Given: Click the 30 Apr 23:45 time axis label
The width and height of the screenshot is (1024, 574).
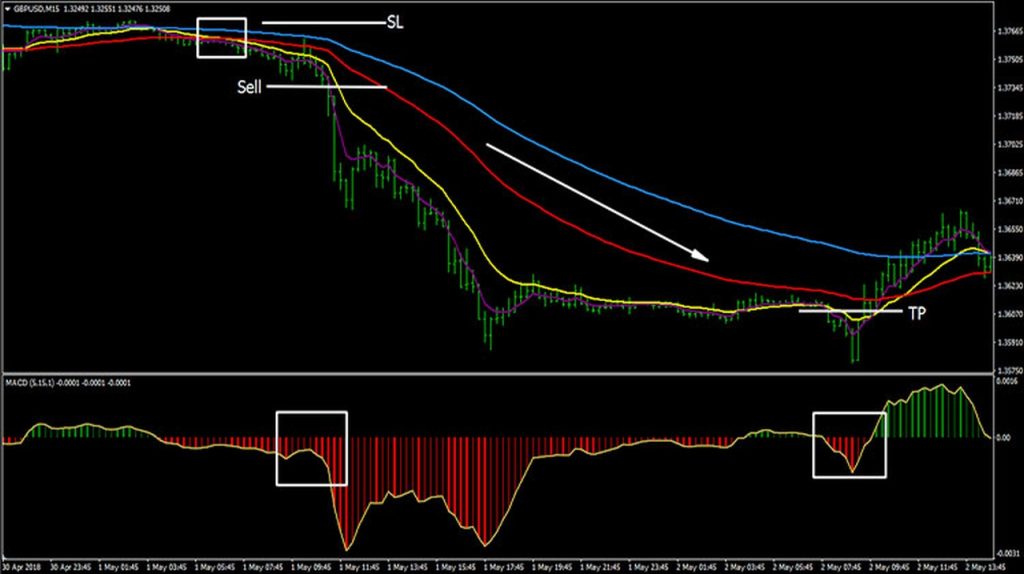Looking at the screenshot, I should 72,567.
